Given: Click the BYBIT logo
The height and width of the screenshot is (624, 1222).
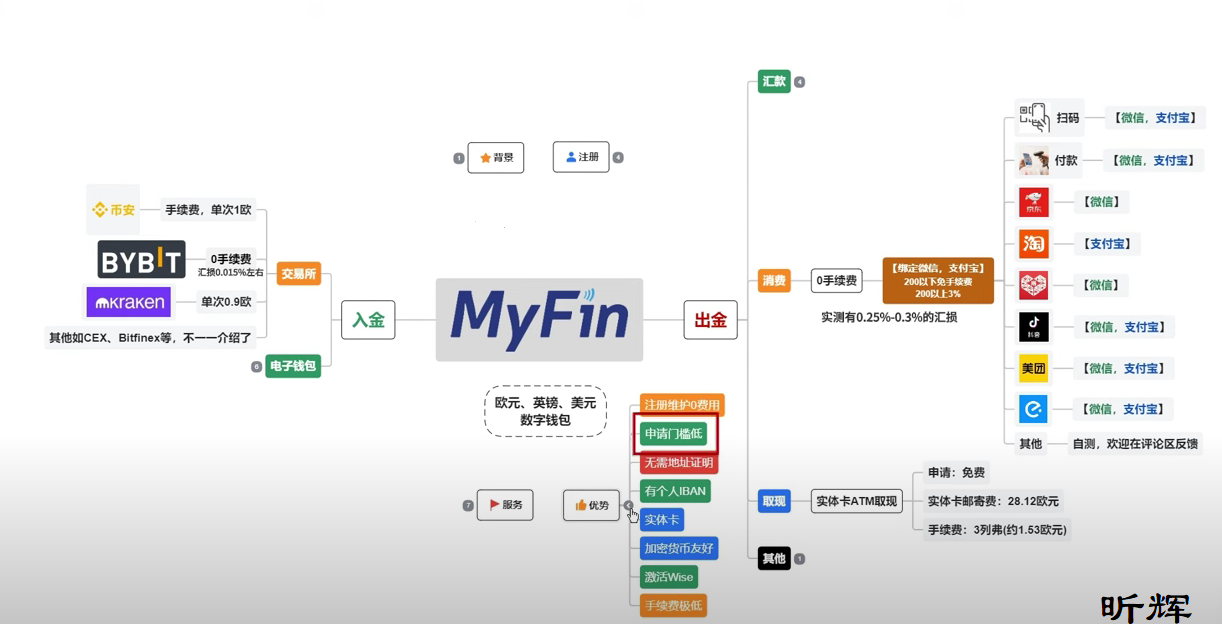Looking at the screenshot, I should point(141,260).
